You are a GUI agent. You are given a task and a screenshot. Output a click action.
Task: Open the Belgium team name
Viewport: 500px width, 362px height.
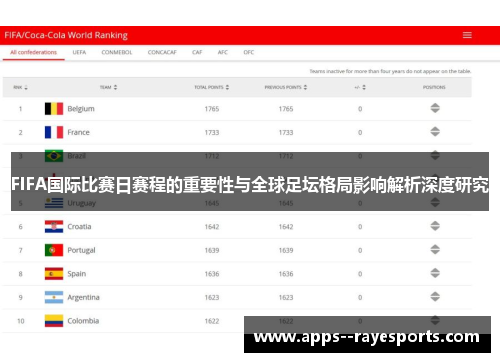[81, 109]
